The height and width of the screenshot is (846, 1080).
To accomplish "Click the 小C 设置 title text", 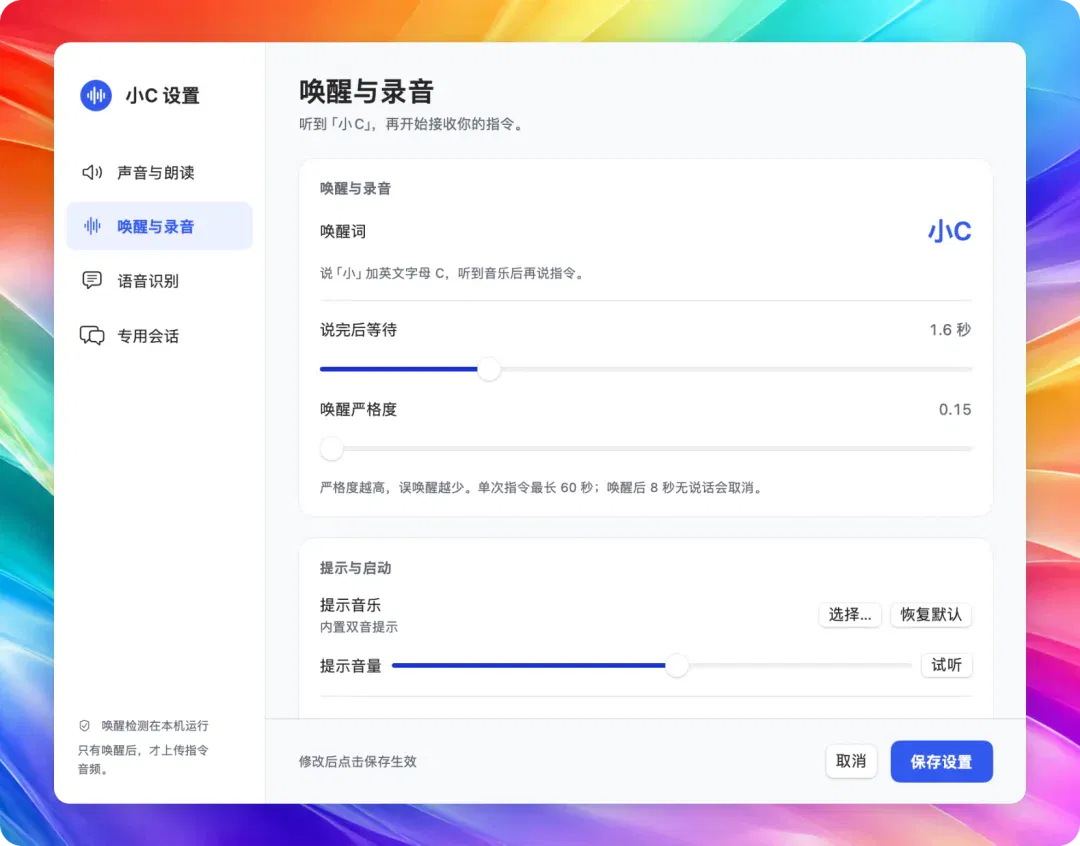I will tap(163, 95).
